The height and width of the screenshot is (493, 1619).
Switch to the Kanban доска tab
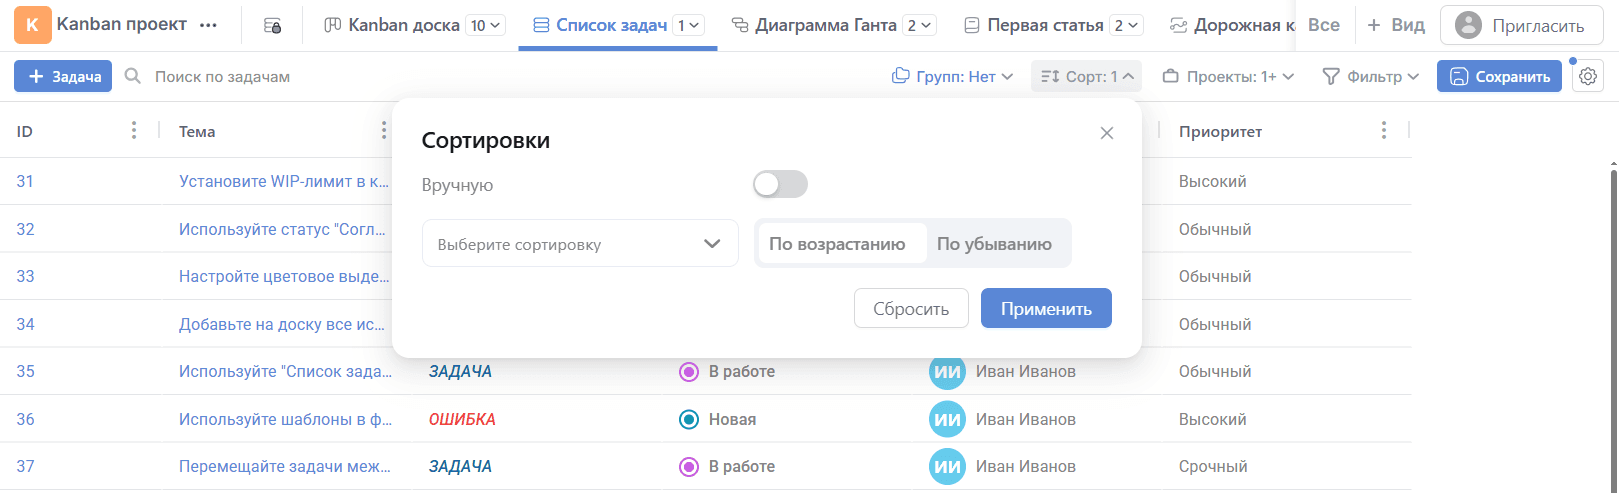click(x=403, y=26)
